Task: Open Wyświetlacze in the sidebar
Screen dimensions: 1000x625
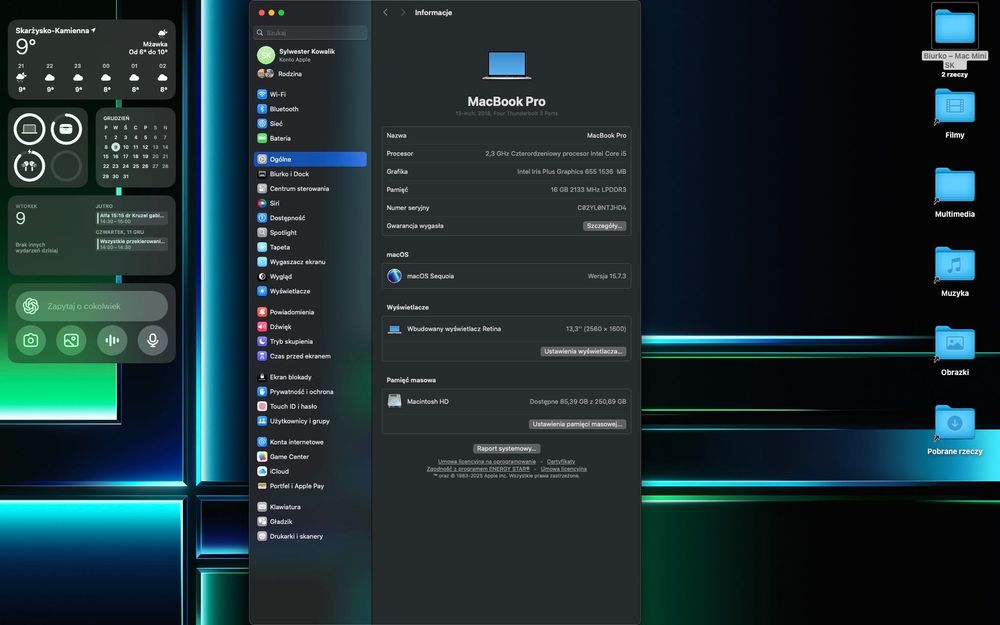Action: (310, 291)
